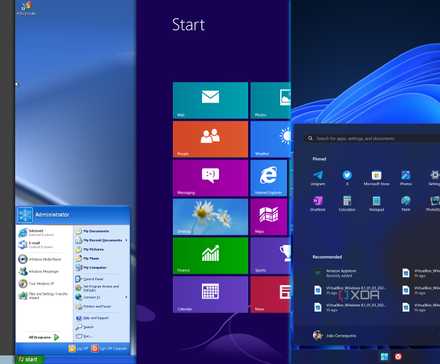Expand All Programs in XP start menu
The width and height of the screenshot is (440, 364).
point(44,337)
